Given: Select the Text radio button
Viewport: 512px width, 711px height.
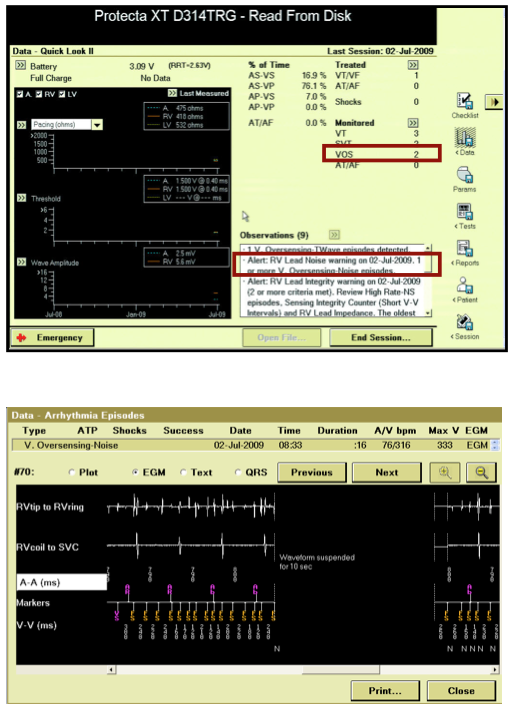Looking at the screenshot, I should tap(183, 472).
